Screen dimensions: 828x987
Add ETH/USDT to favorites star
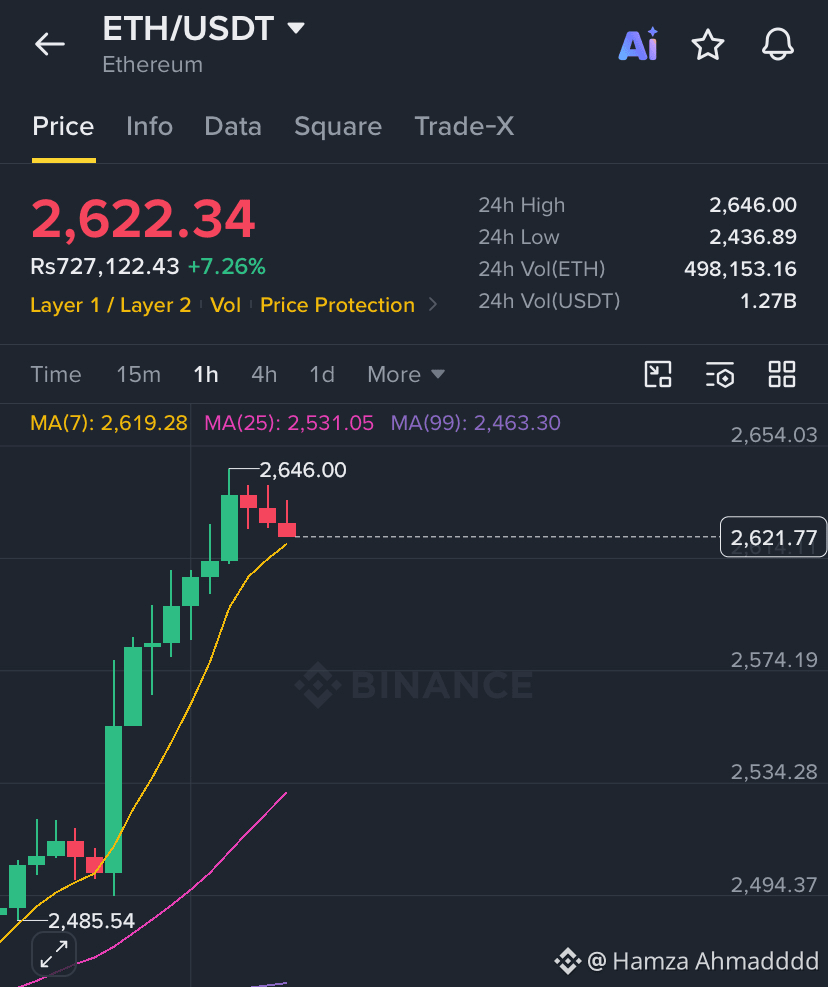[708, 45]
